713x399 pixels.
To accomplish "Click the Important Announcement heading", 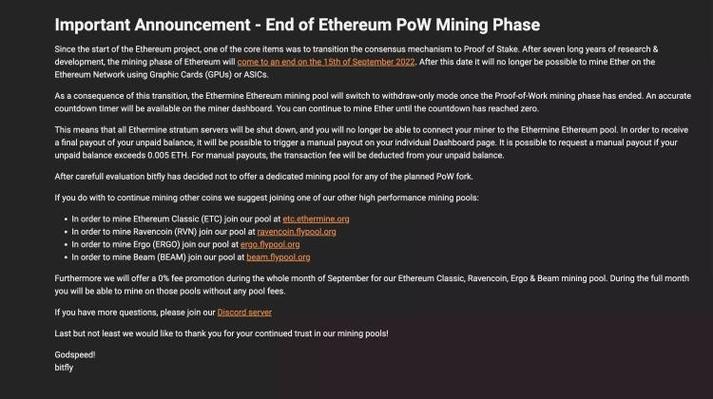I will click(x=297, y=25).
